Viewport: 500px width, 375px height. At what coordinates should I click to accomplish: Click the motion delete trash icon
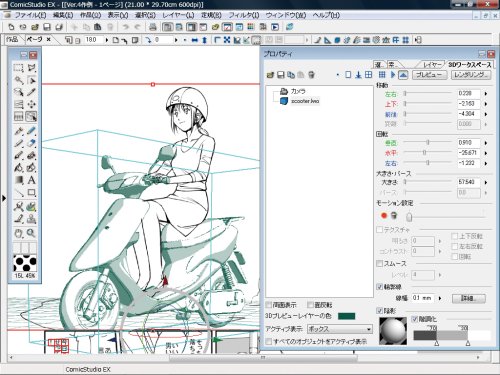(394, 216)
